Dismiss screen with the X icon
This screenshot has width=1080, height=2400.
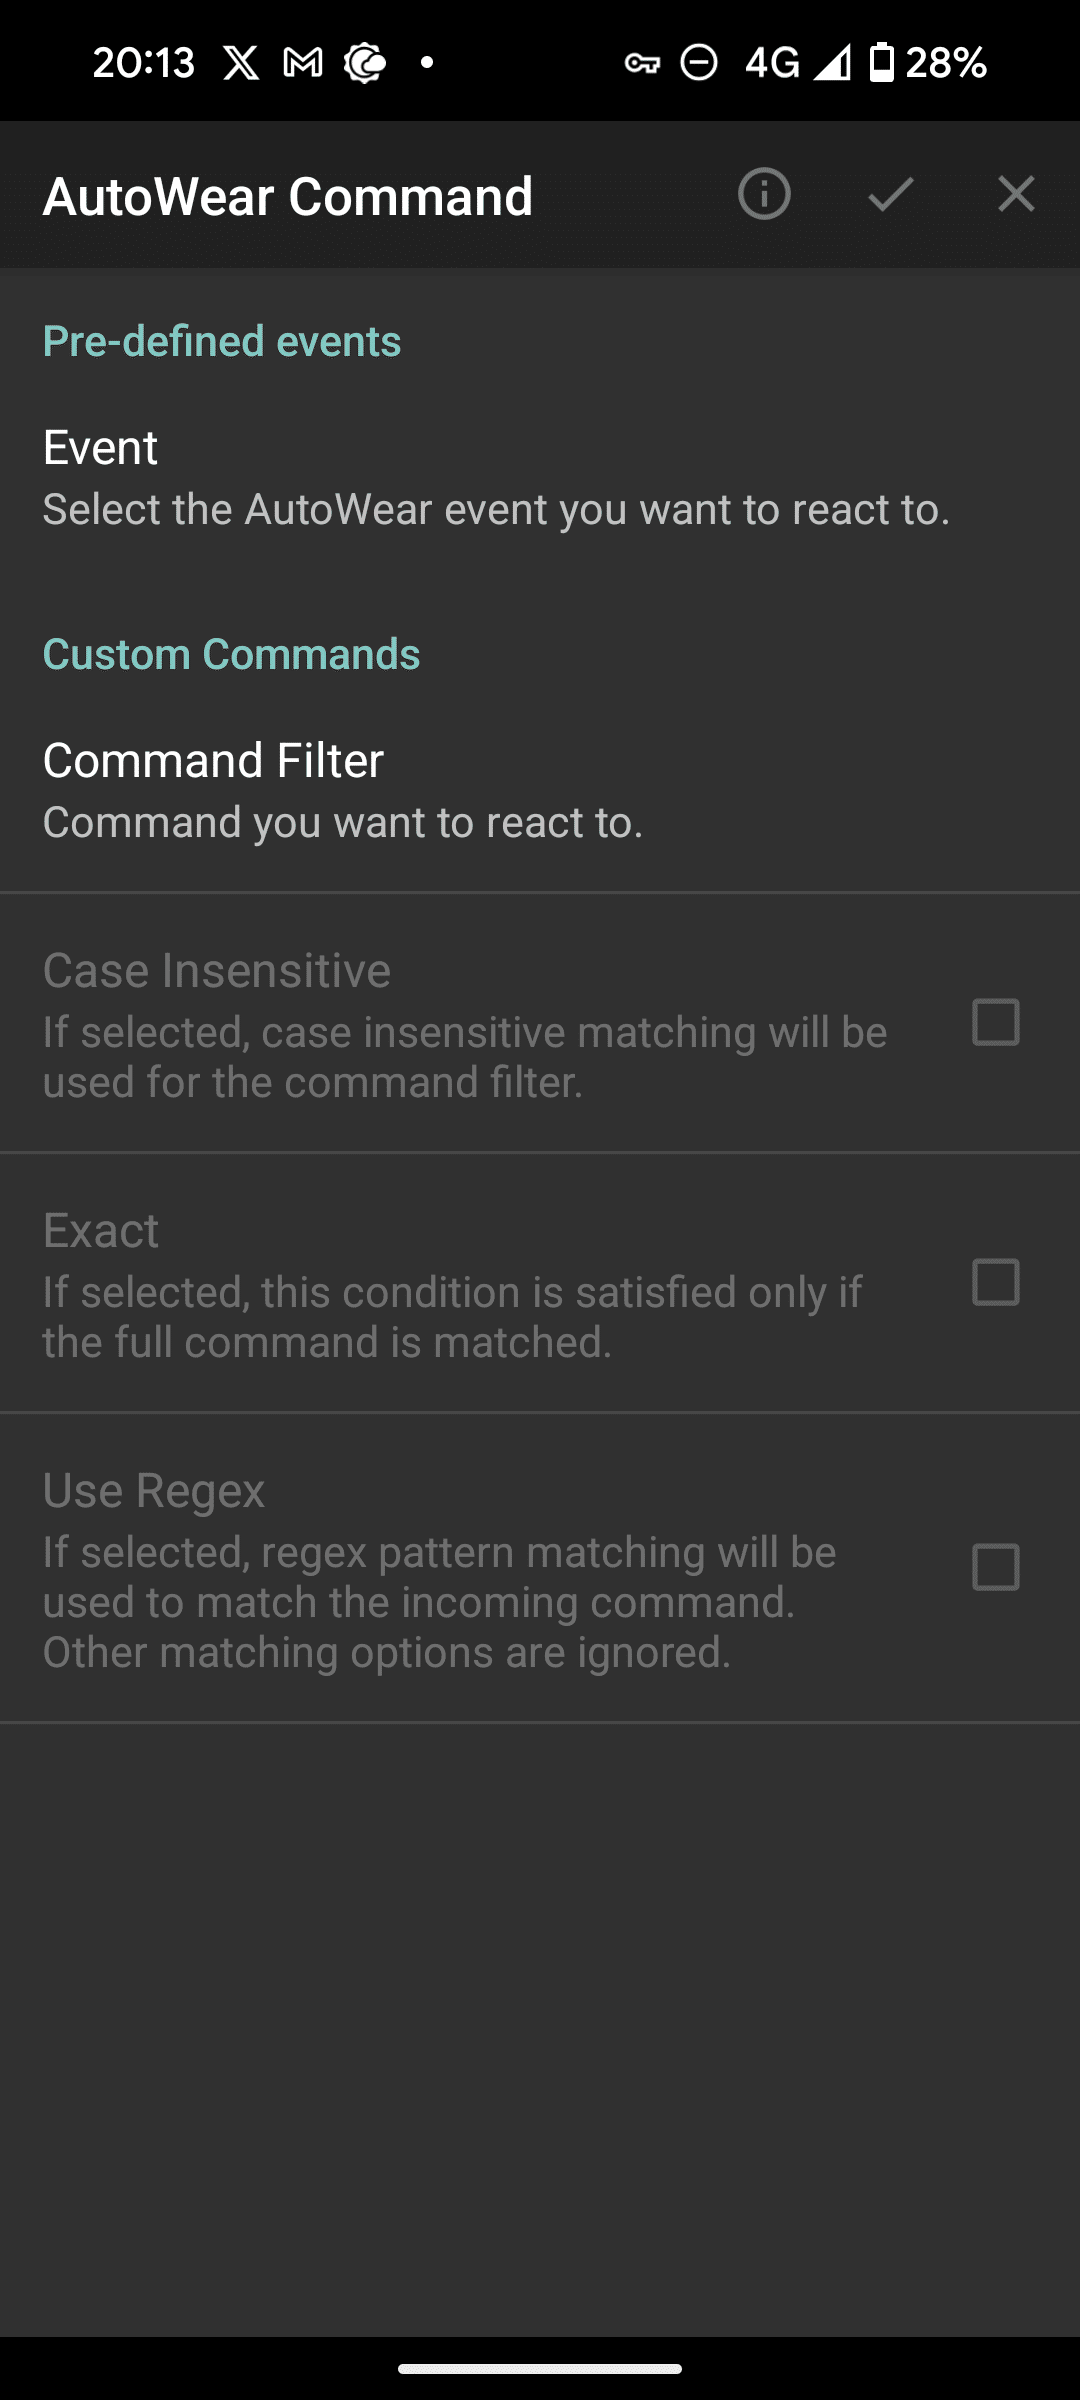pos(1016,194)
